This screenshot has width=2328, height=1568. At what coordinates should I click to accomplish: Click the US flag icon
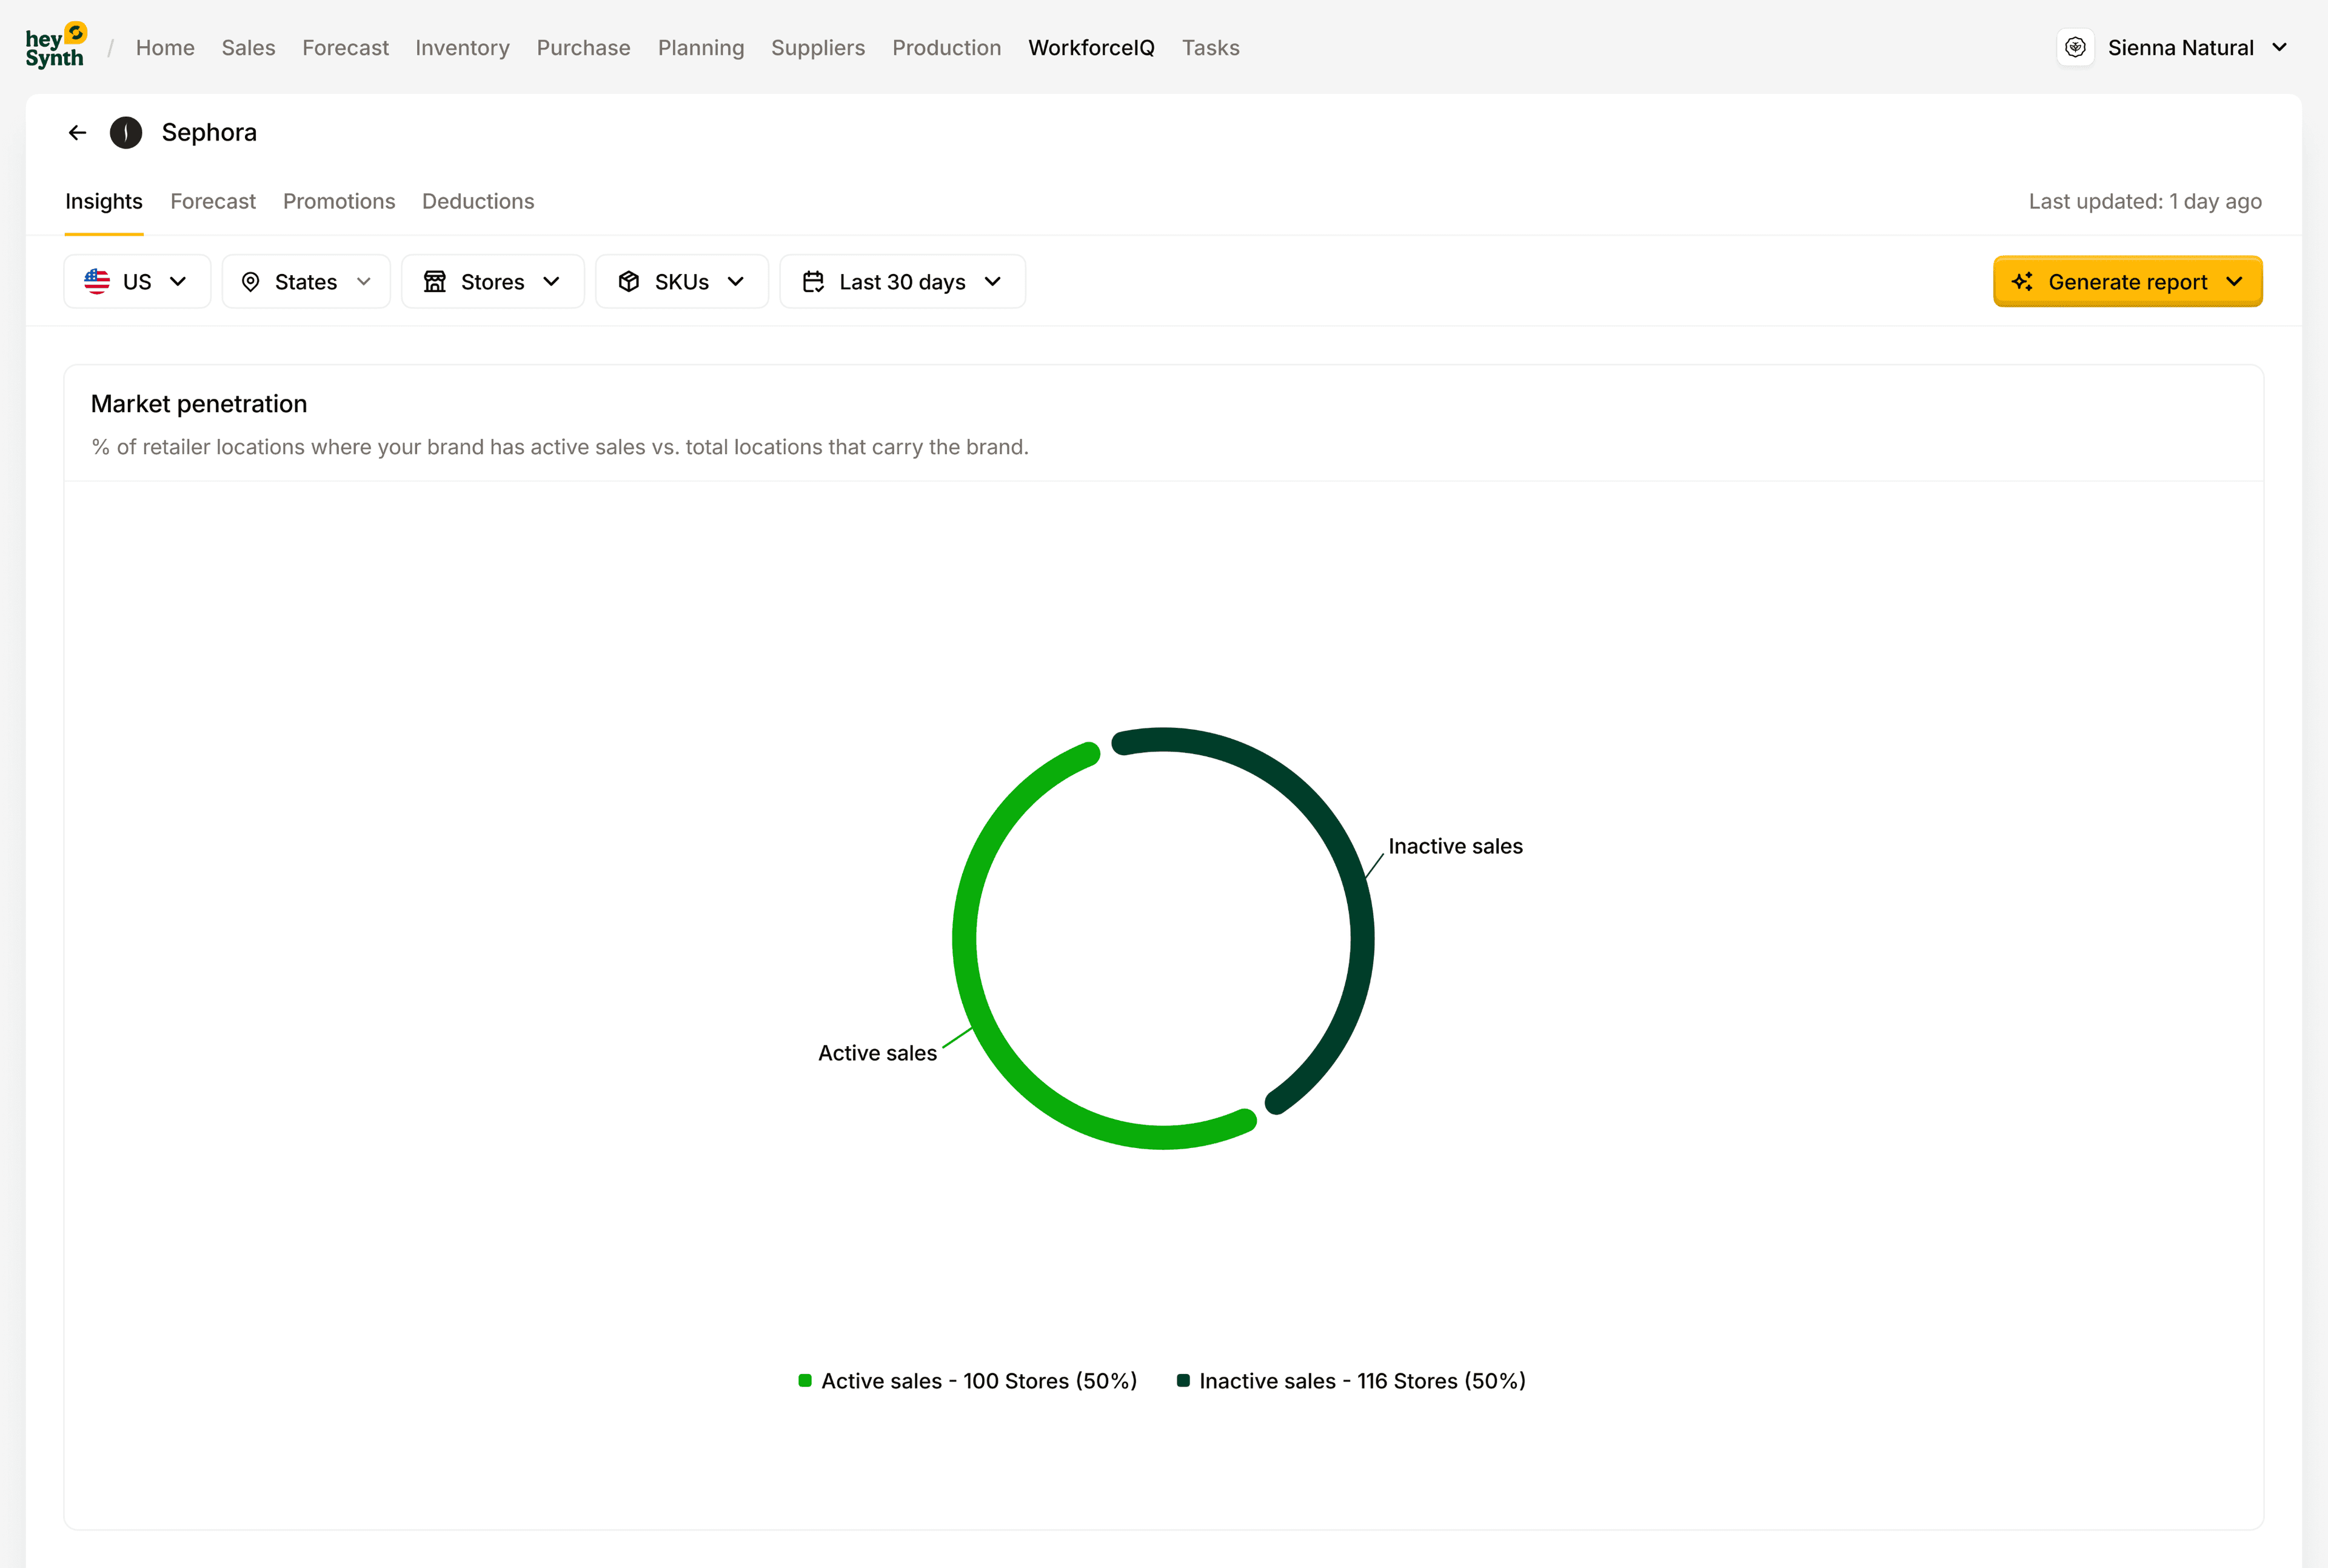pos(97,282)
